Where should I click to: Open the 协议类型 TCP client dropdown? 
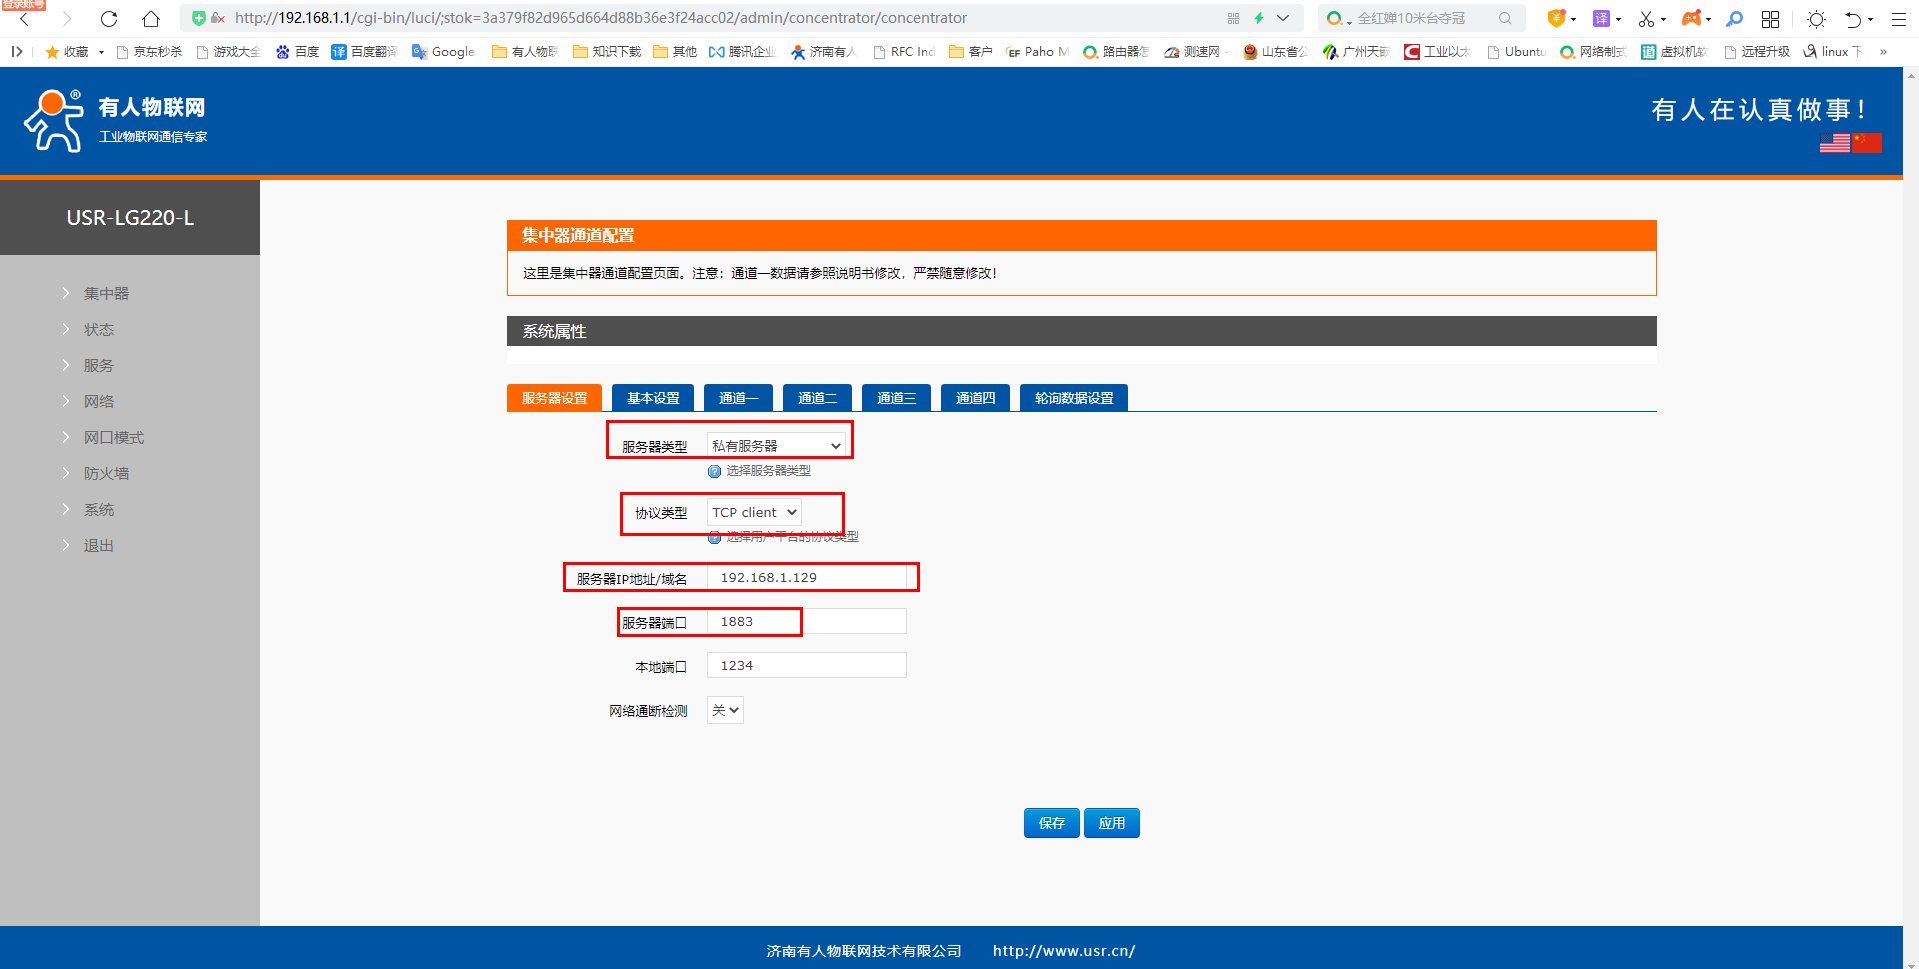coord(754,512)
